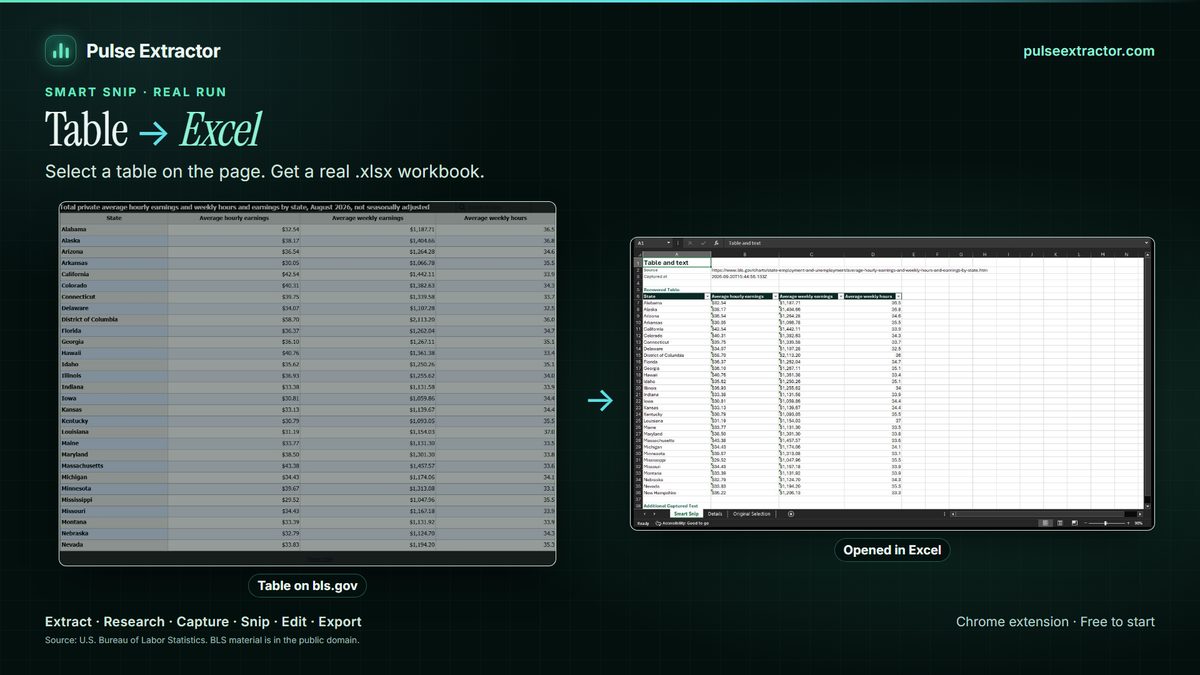Image resolution: width=1200 pixels, height=675 pixels.
Task: Select cell A1 'Table and text' in Excel
Action: (x=676, y=263)
